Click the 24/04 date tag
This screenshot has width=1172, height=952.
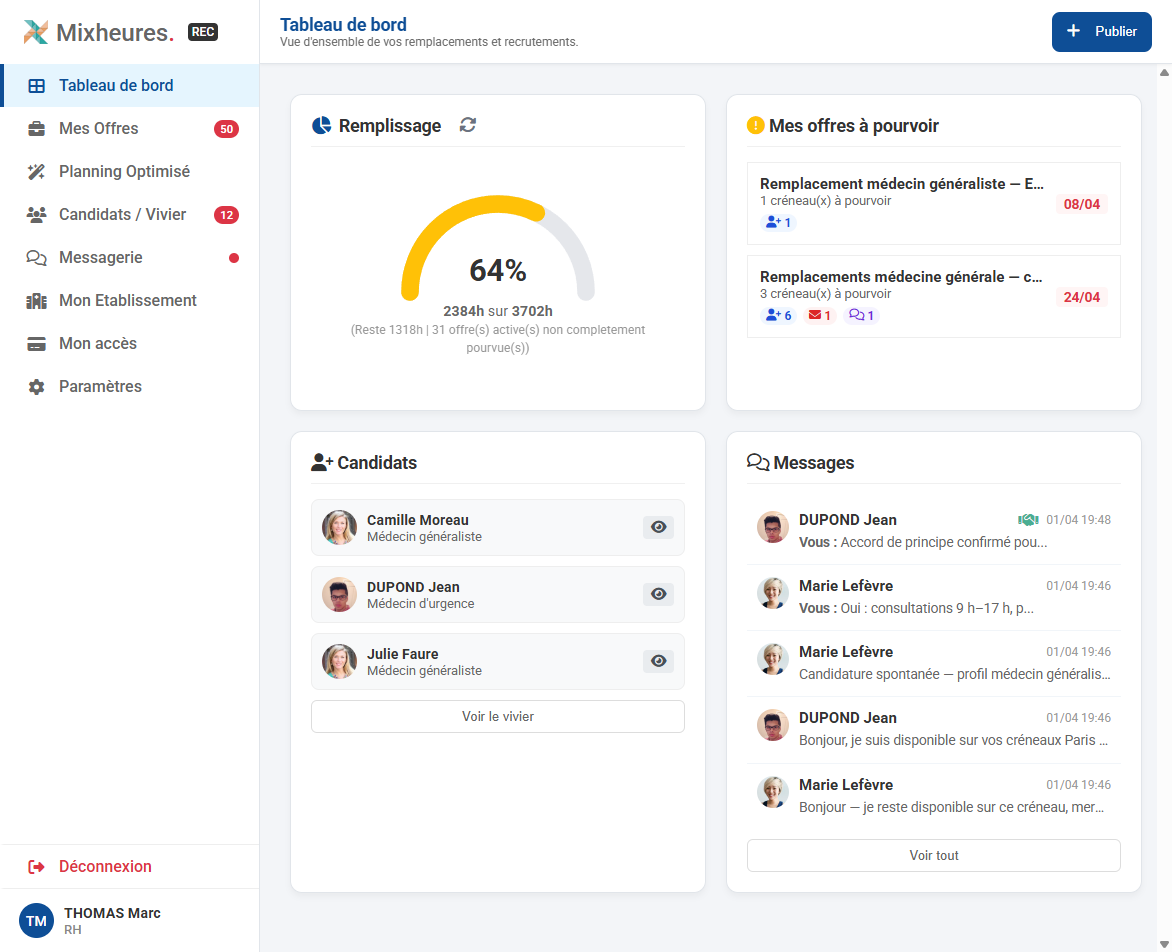point(1082,297)
